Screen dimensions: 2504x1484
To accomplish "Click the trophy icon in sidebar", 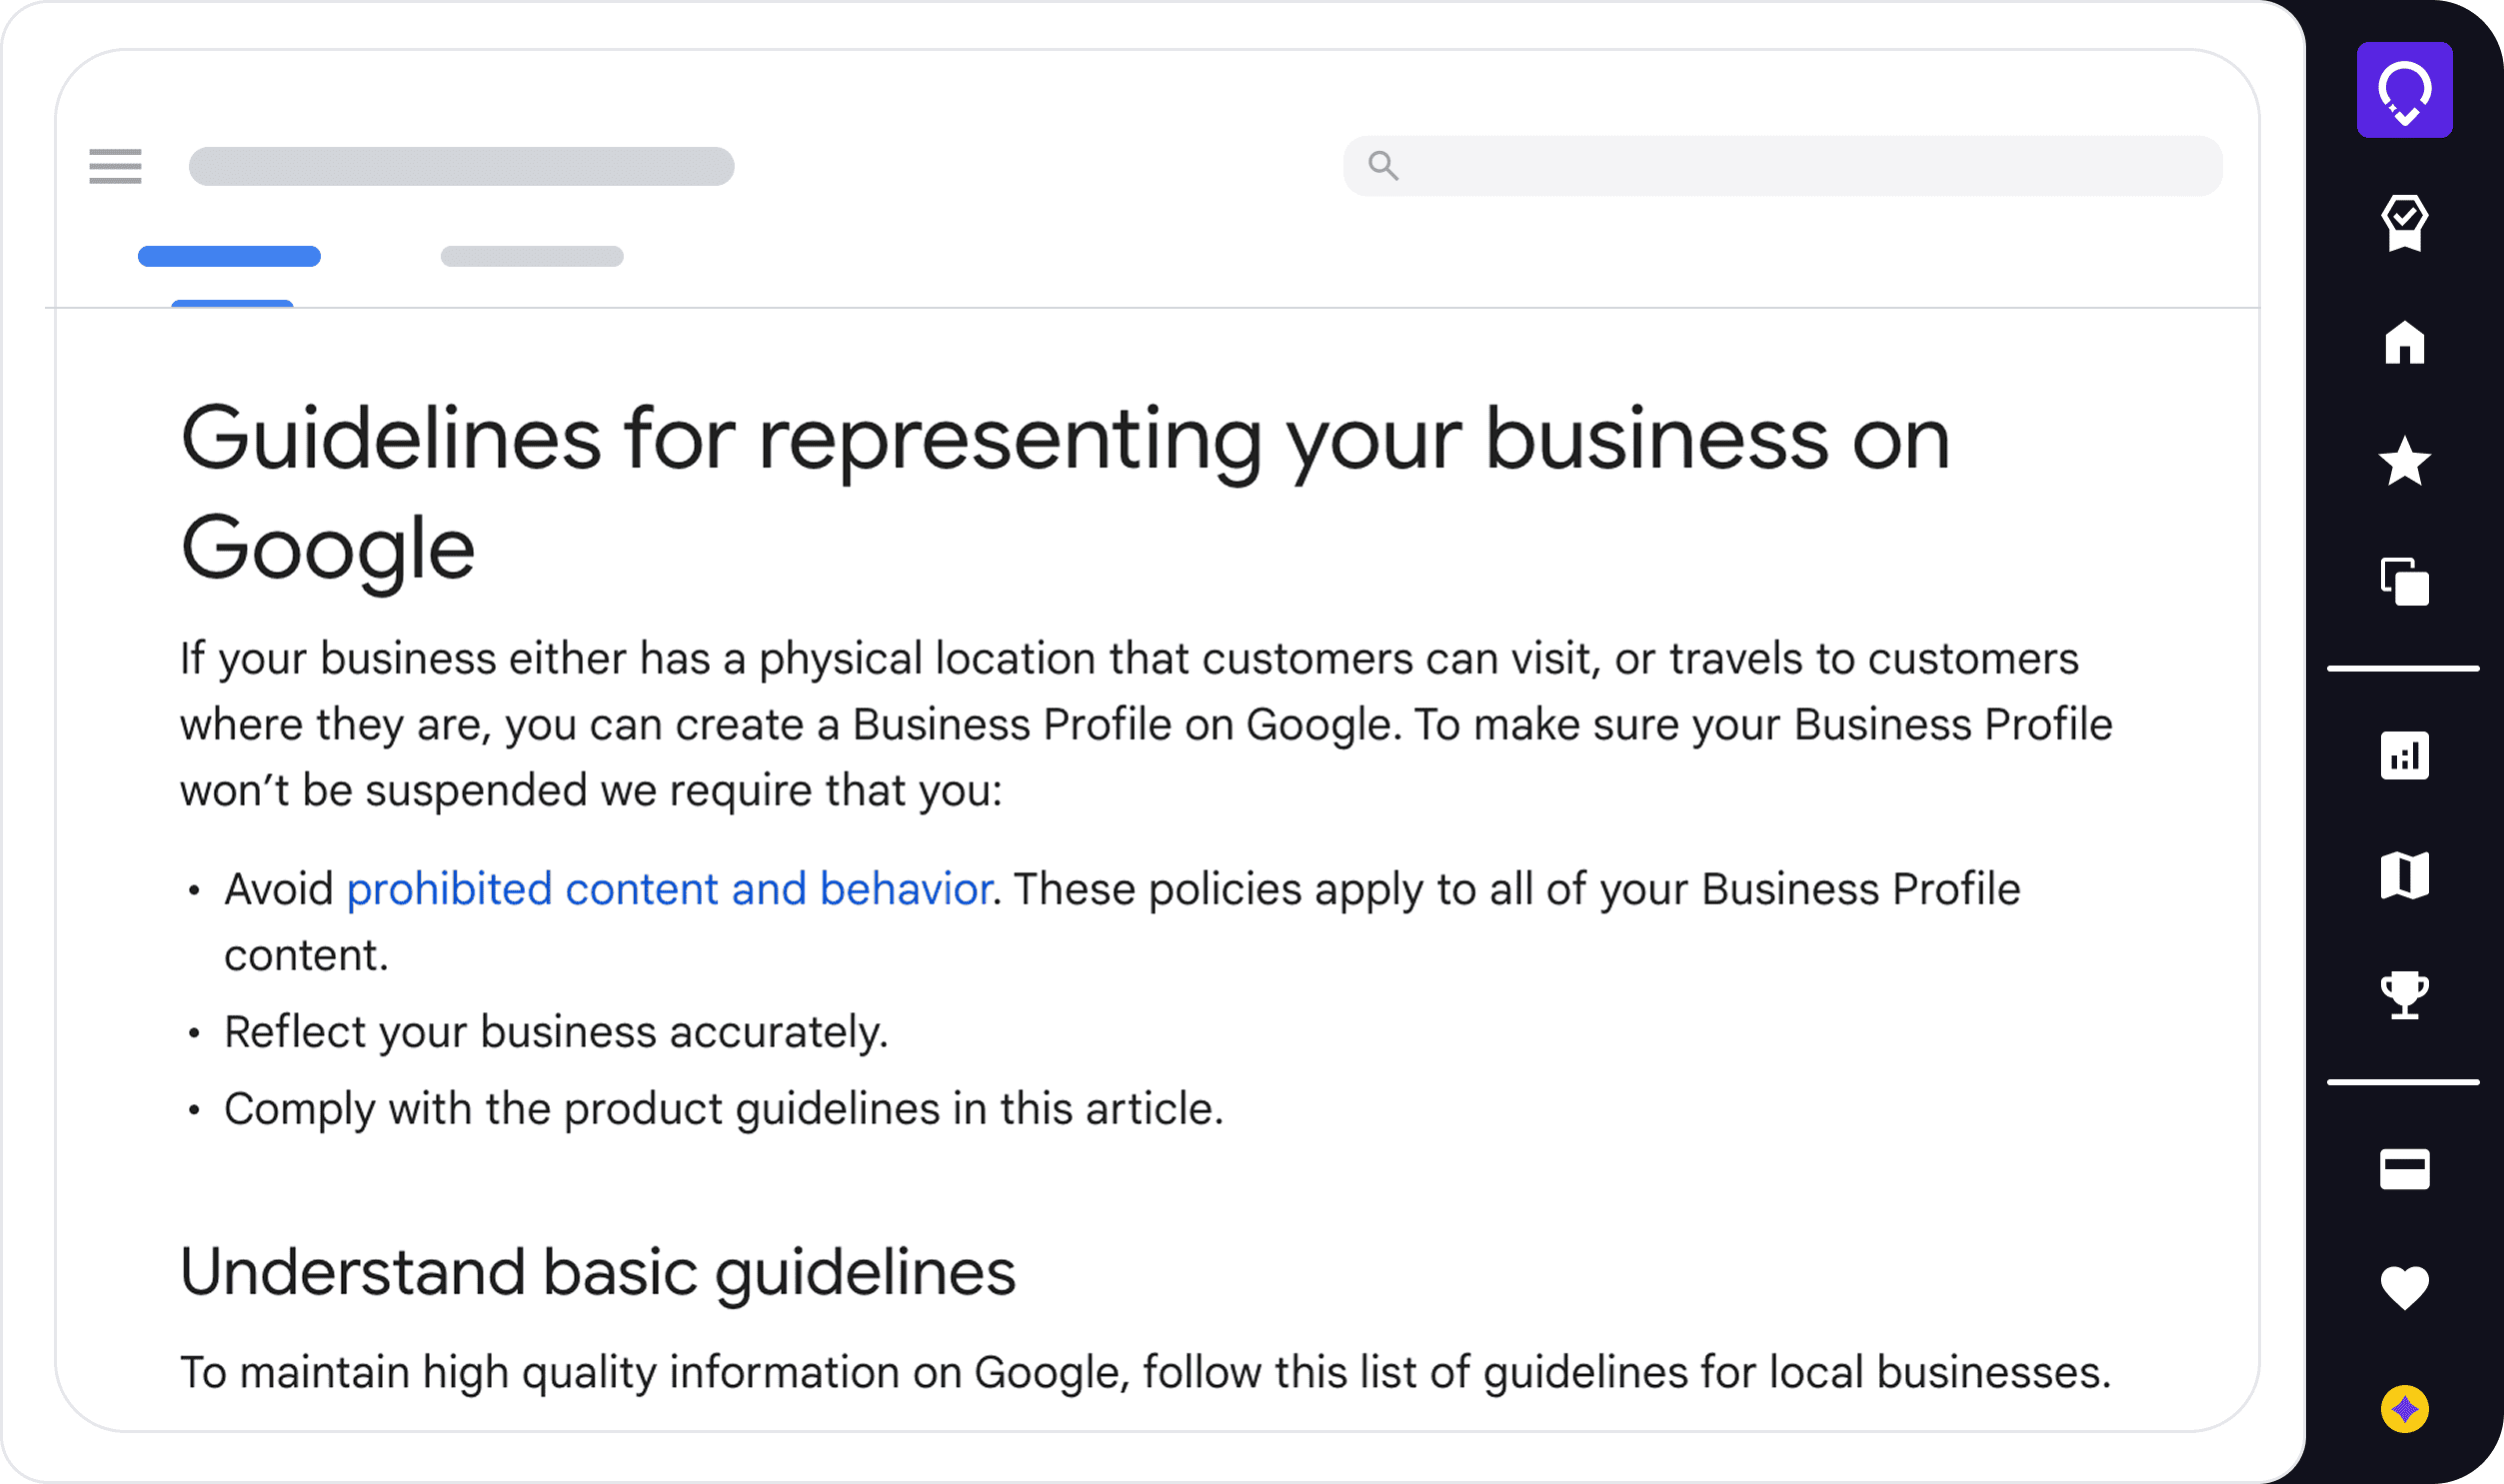I will tap(2404, 995).
